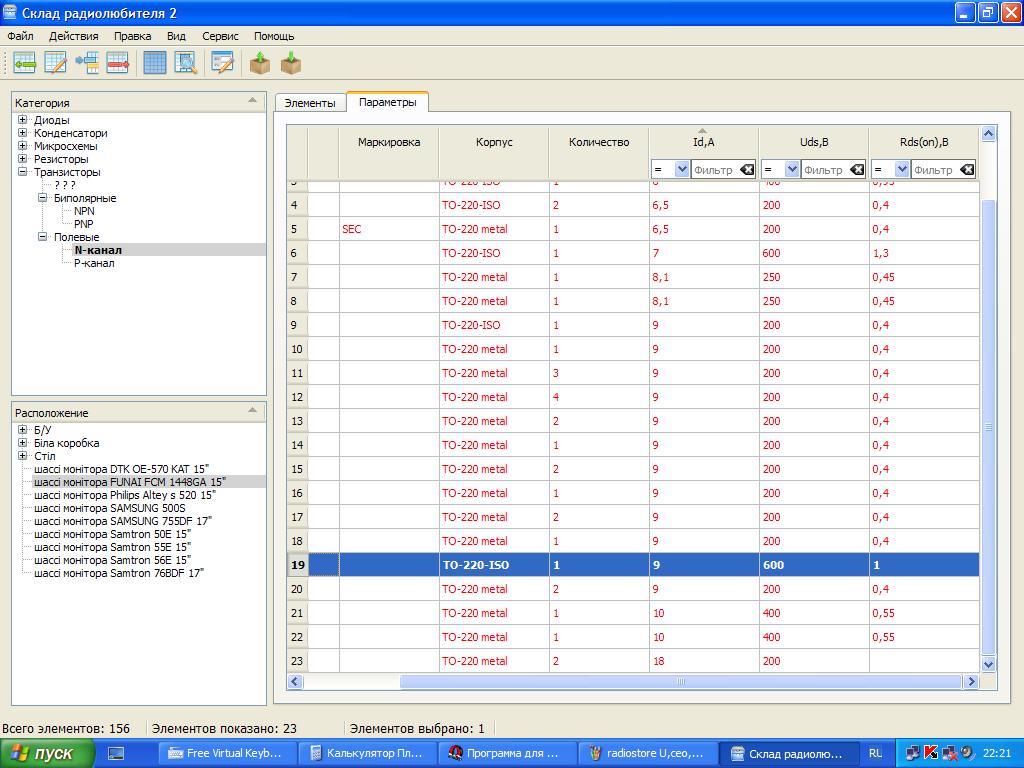Viewport: 1024px width, 768px height.
Task: Click the table with pencil edit icon
Action: [x=55, y=63]
